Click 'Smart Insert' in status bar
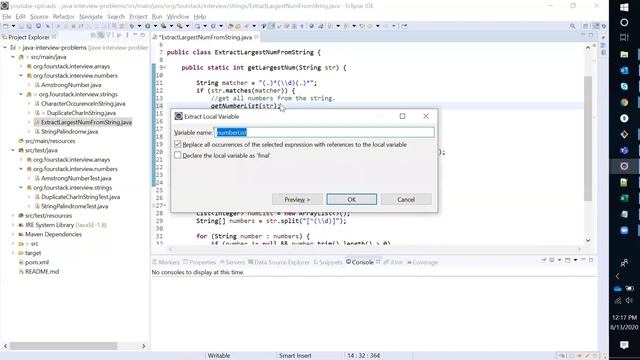This screenshot has height=360, width=640. tap(295, 356)
